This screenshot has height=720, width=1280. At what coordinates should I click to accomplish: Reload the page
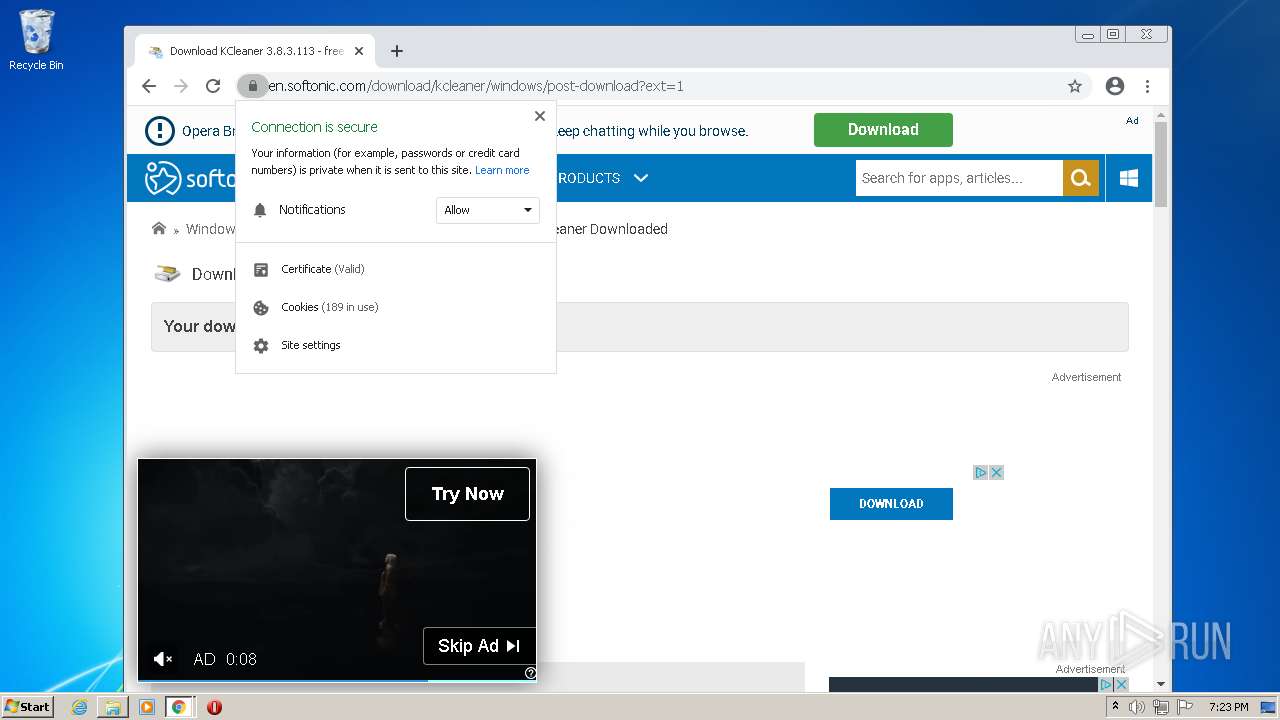click(213, 86)
